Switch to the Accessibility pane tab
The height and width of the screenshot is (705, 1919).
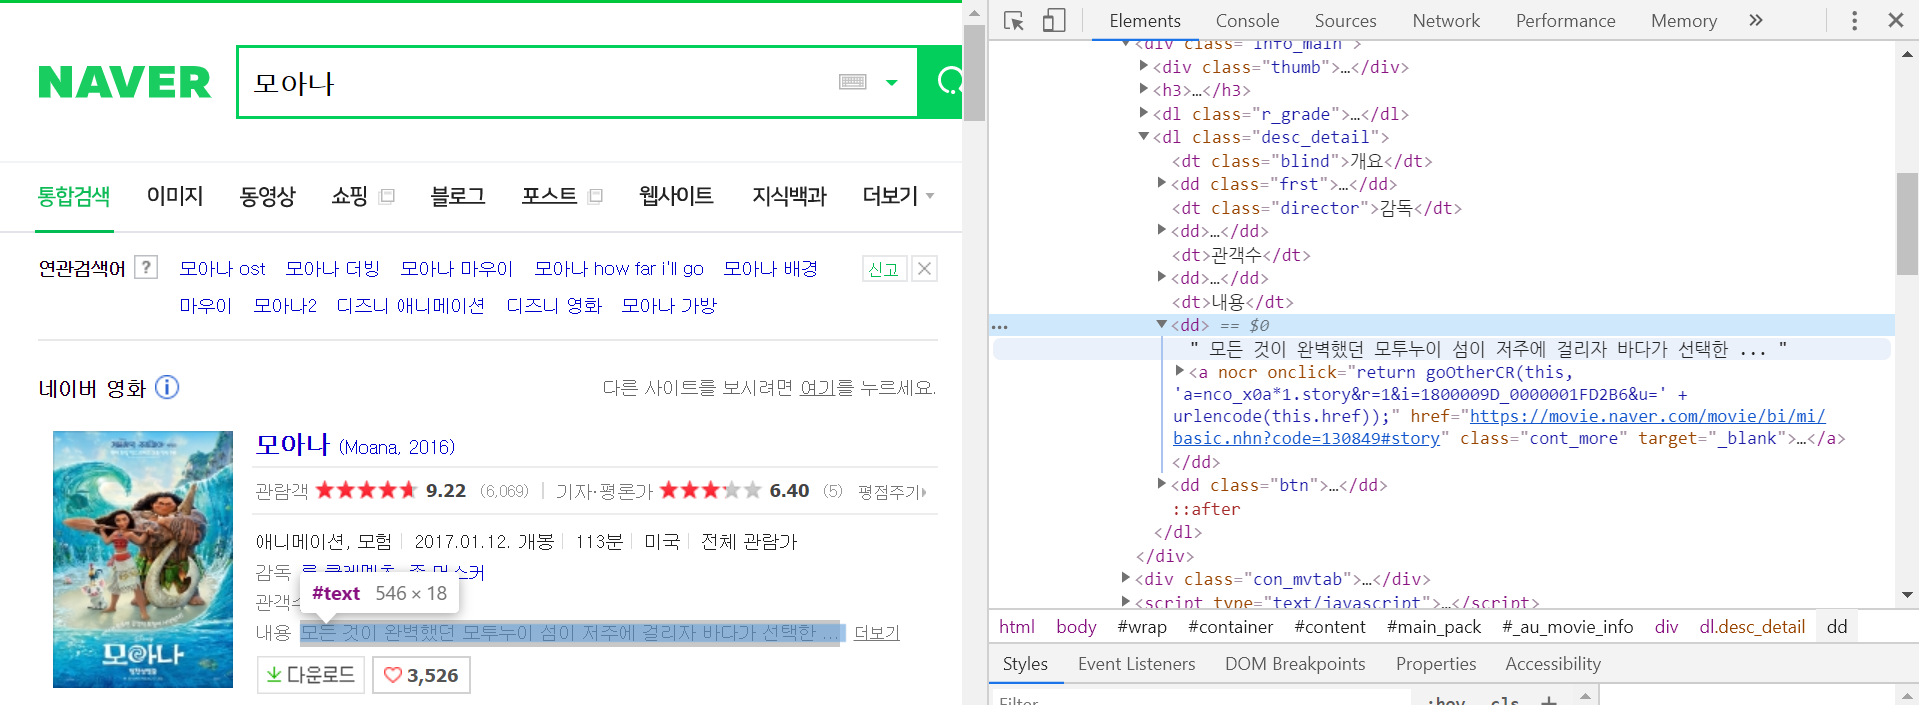click(1552, 664)
